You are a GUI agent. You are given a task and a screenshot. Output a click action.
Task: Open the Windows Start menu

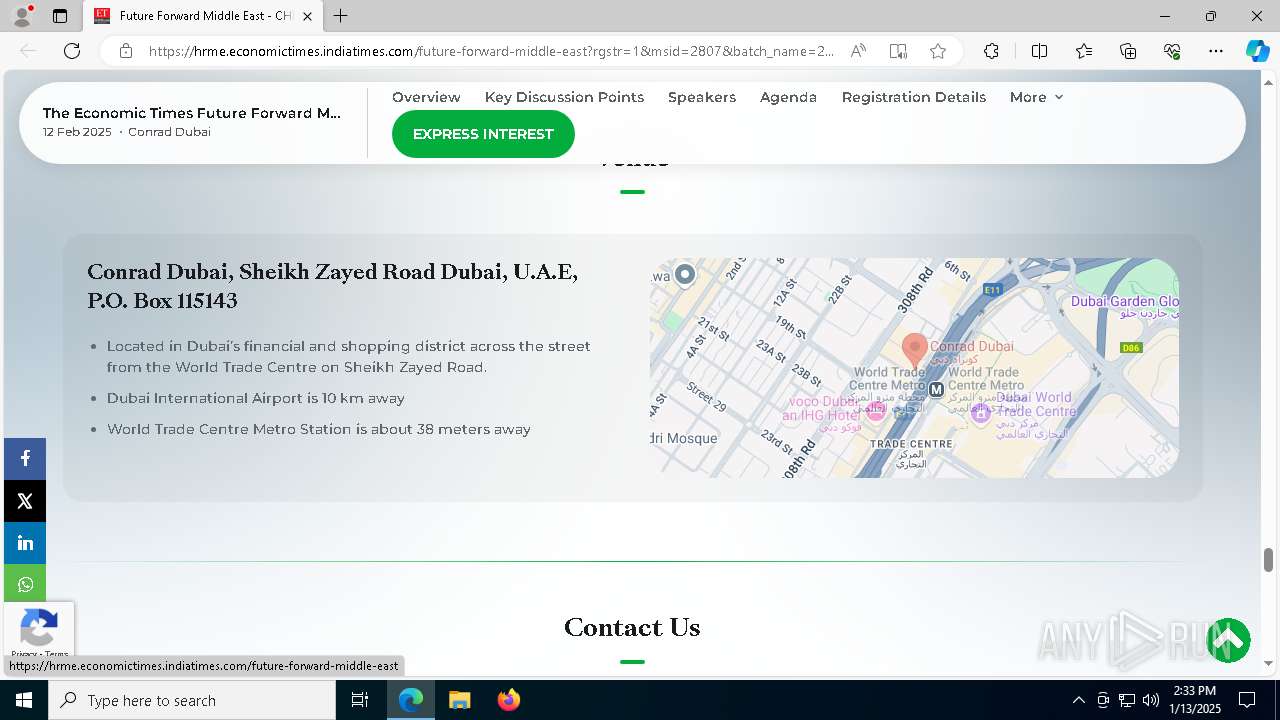pos(24,700)
